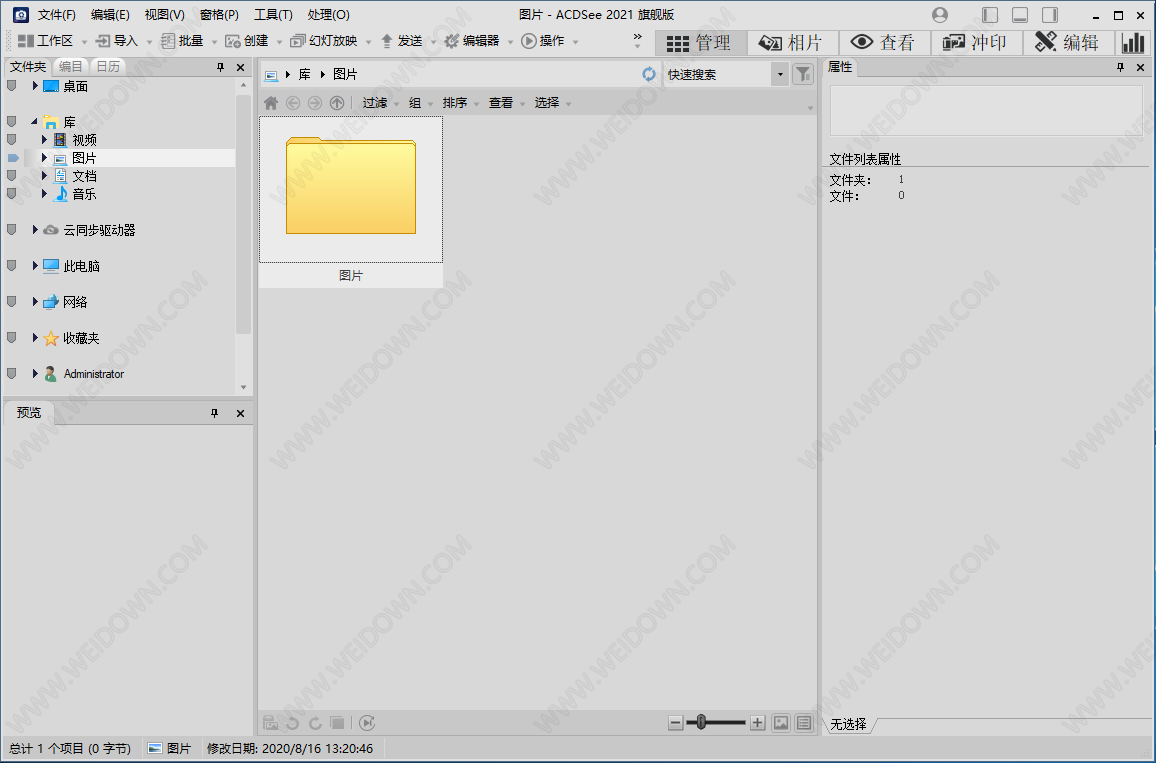Open the statistics chart mode icon
Viewport: 1156px width, 763px height.
[1134, 43]
